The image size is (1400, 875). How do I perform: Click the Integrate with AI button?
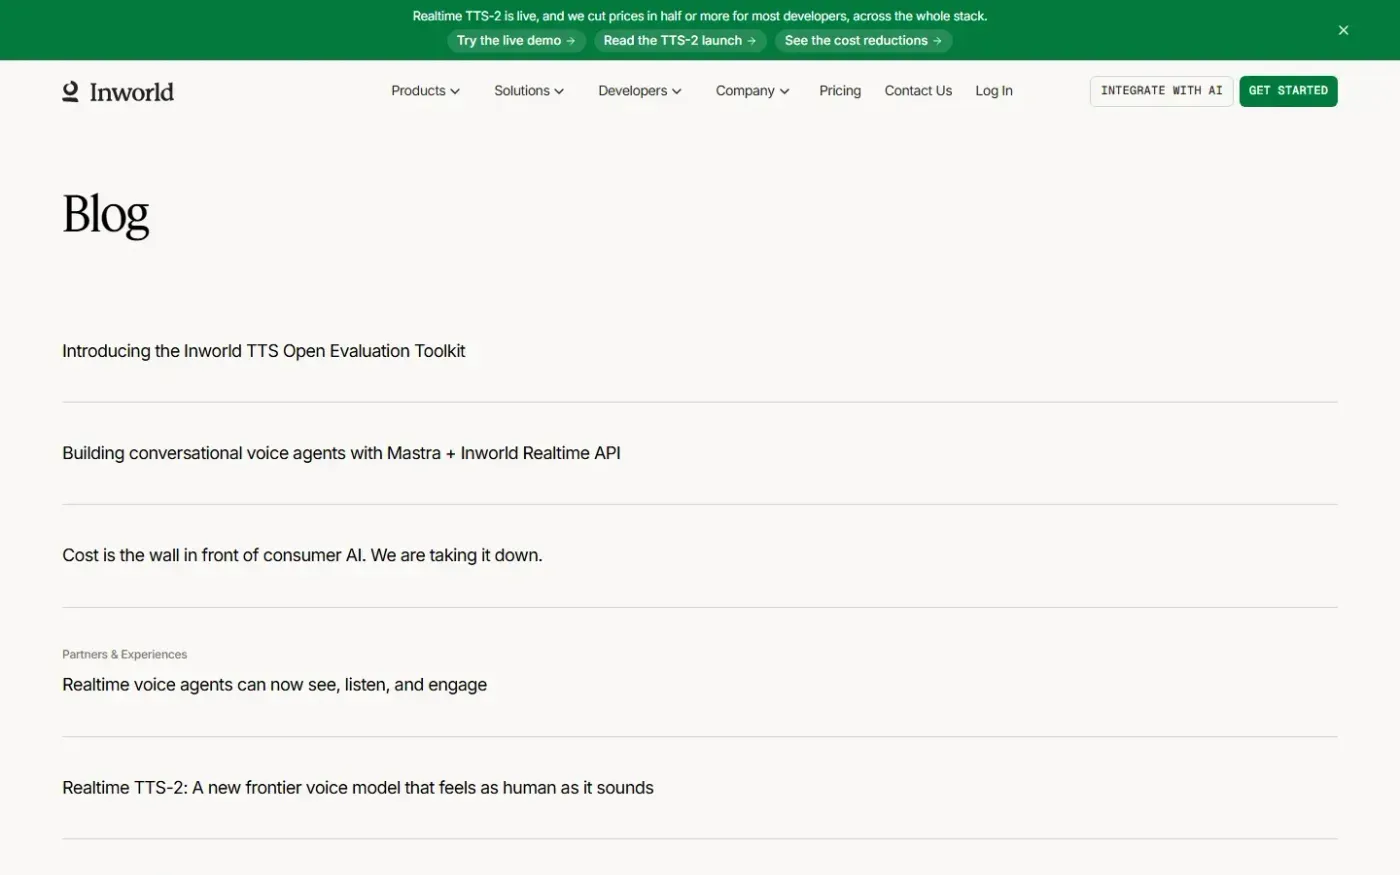[1161, 91]
